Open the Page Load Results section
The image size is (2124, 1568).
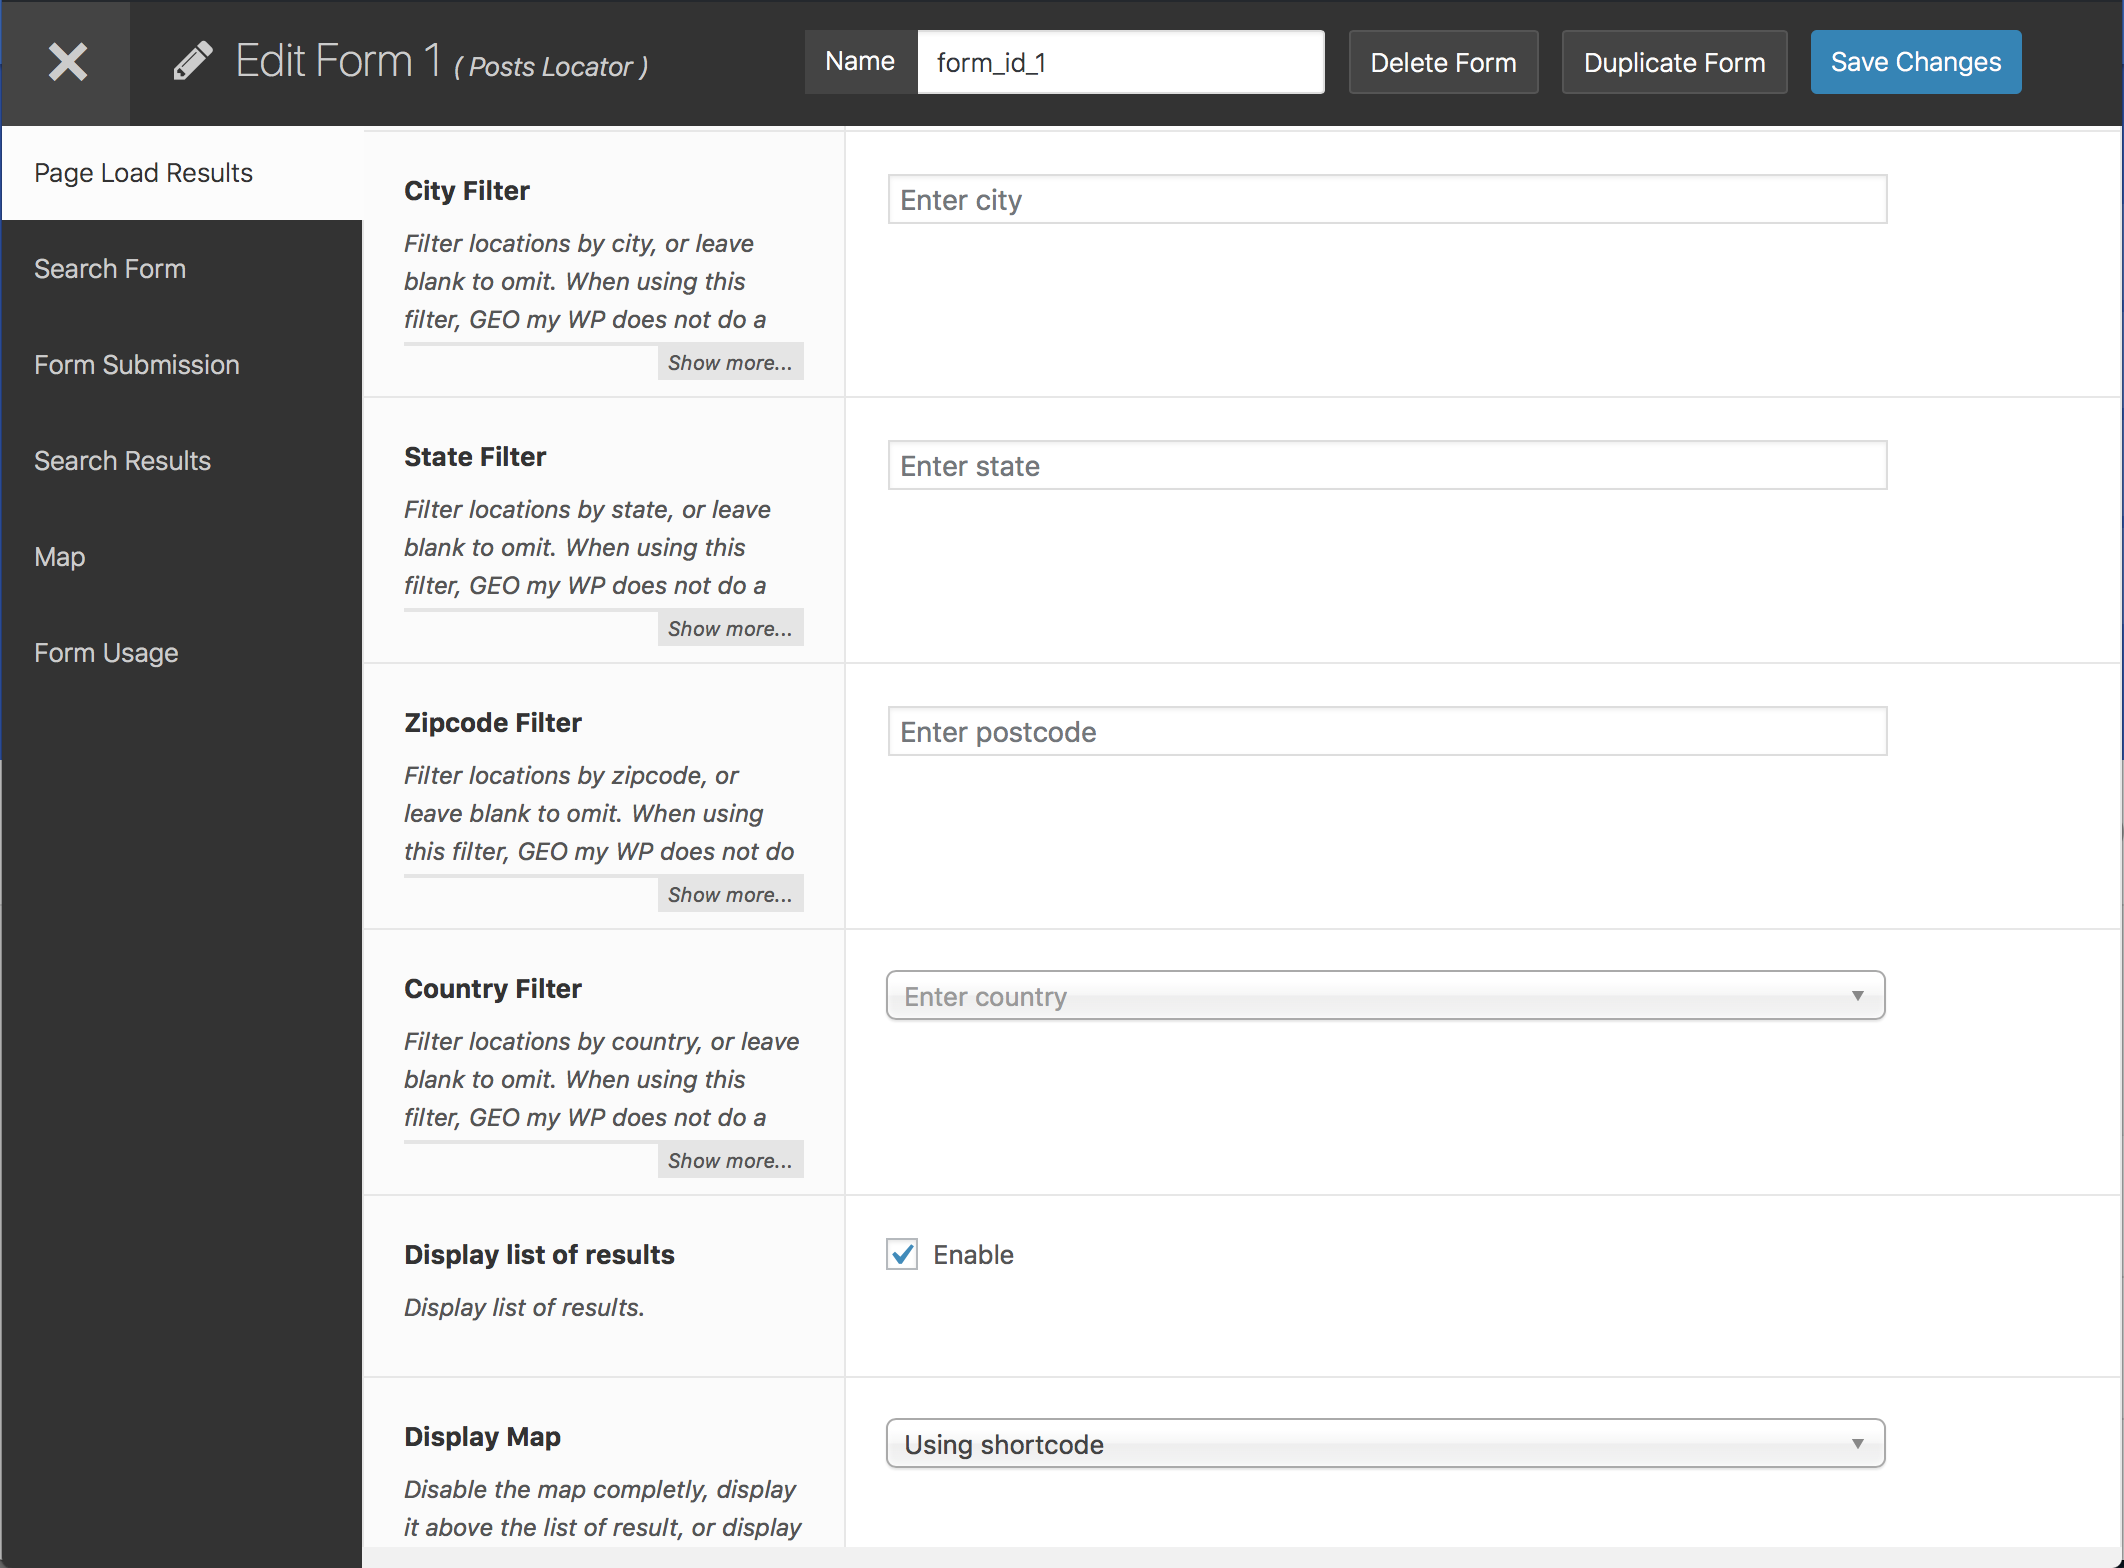pos(143,171)
